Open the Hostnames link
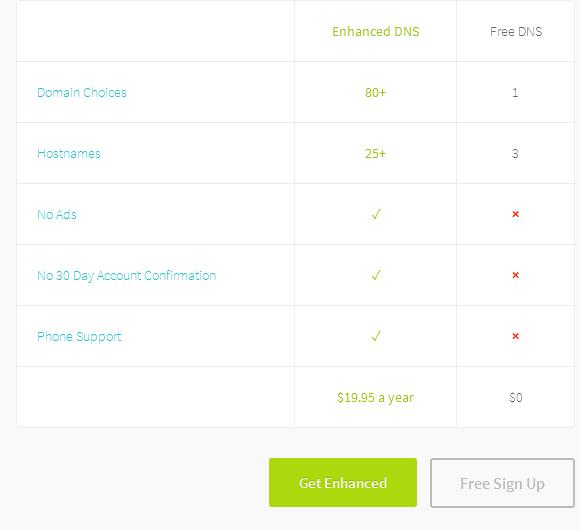580x530 pixels. pos(69,153)
